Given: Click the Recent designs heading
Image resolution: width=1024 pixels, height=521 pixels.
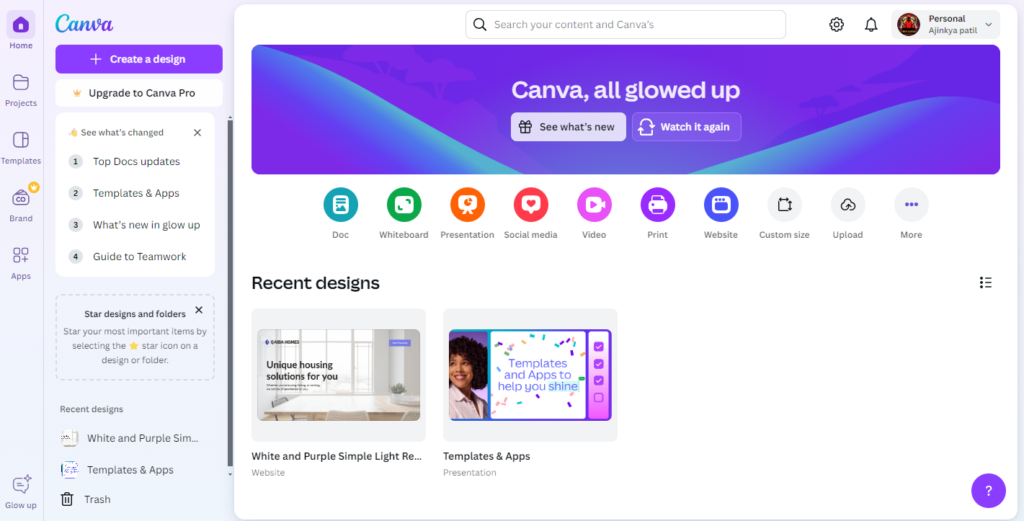Looking at the screenshot, I should pos(315,283).
